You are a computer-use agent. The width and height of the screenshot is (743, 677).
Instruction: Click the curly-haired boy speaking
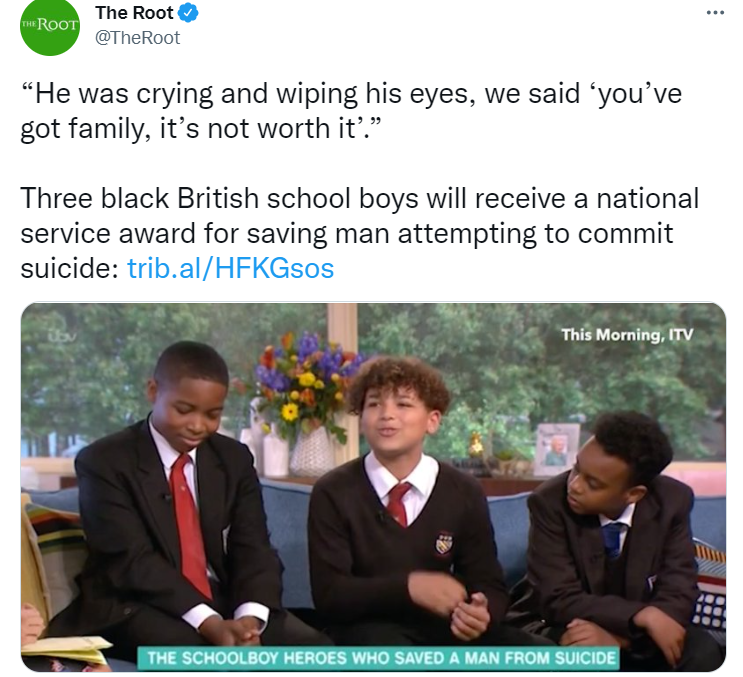(403, 502)
